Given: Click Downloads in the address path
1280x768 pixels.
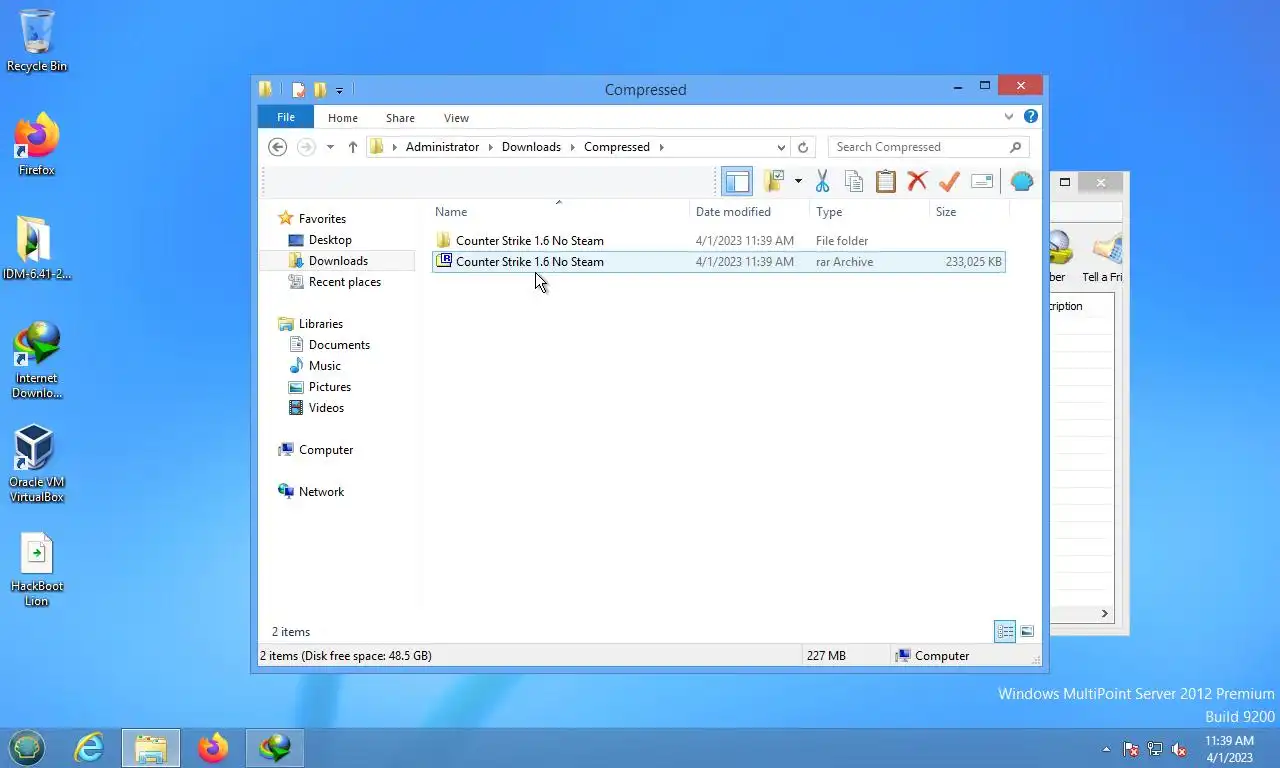Looking at the screenshot, I should [x=531, y=147].
